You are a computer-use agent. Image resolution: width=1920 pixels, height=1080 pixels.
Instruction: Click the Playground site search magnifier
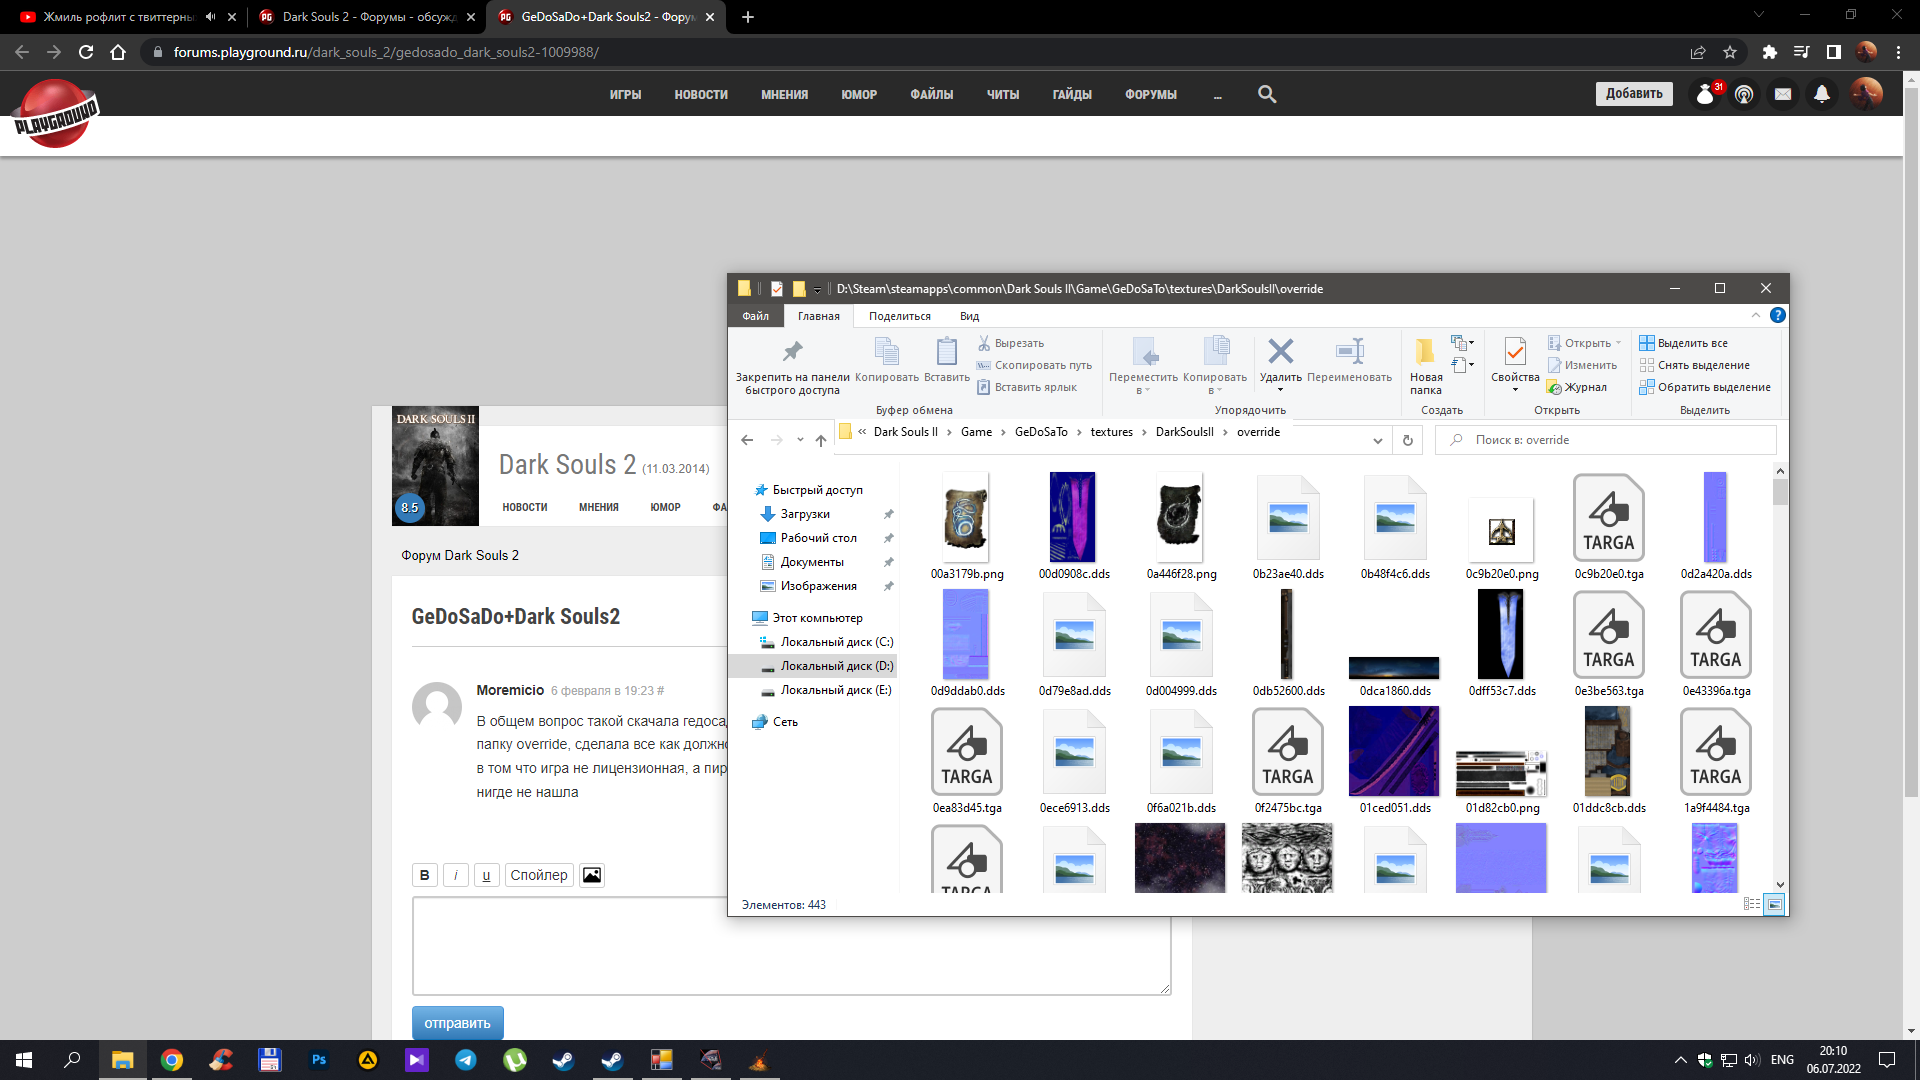(x=1267, y=94)
